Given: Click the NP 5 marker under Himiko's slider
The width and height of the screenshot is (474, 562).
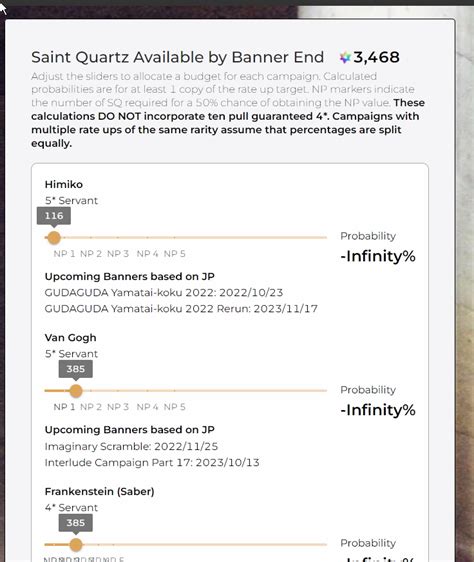Looking at the screenshot, I should point(175,254).
